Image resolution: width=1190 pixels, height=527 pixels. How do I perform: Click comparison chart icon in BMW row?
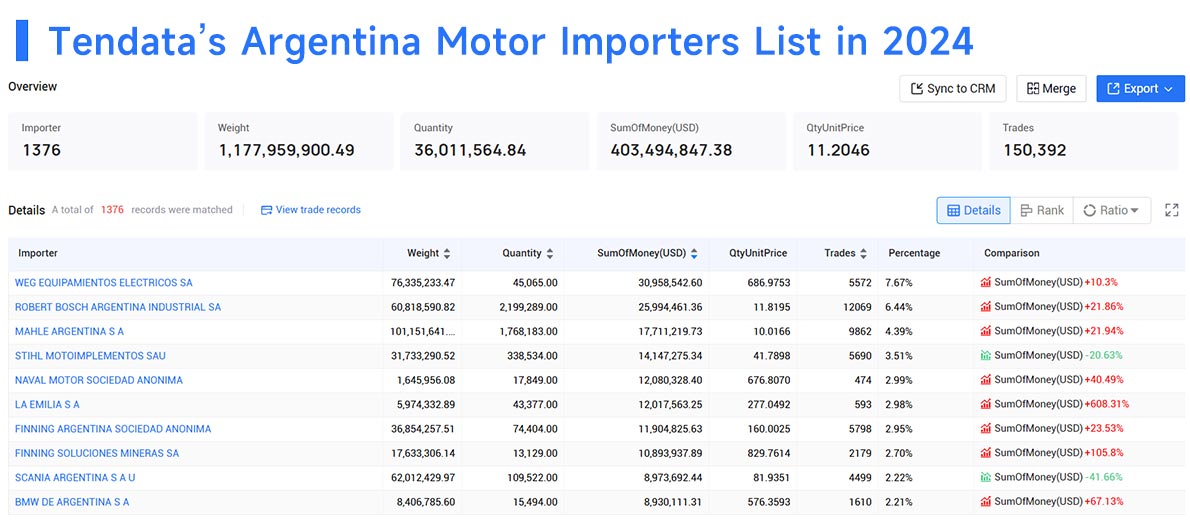[986, 501]
